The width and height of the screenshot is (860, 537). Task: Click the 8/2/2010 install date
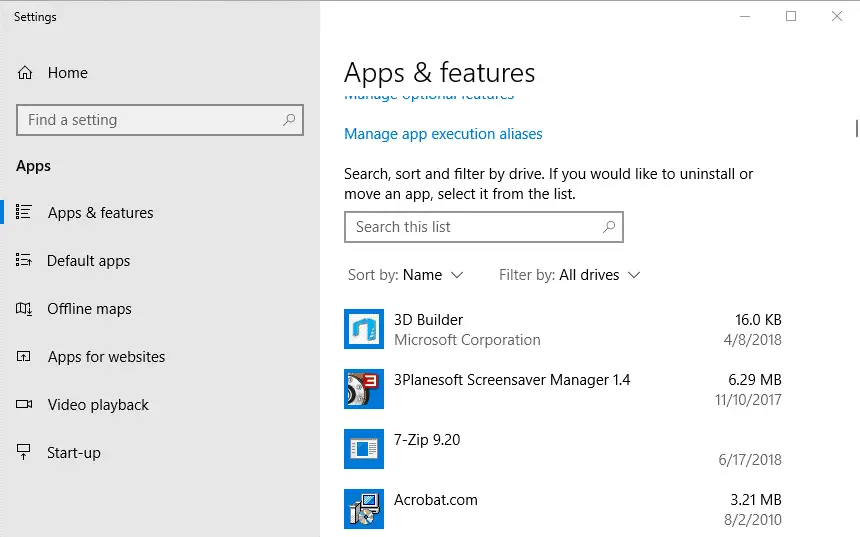(x=752, y=519)
